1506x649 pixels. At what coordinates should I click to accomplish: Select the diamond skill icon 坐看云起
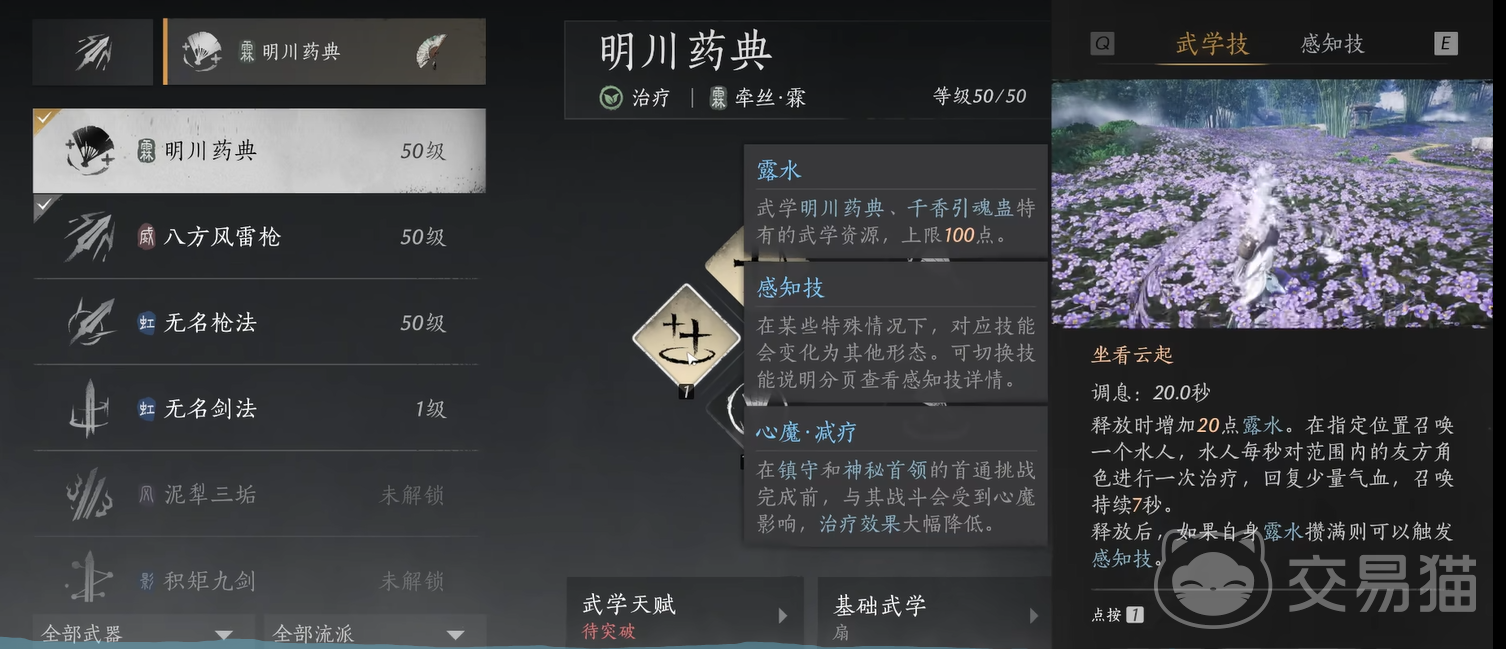[687, 337]
